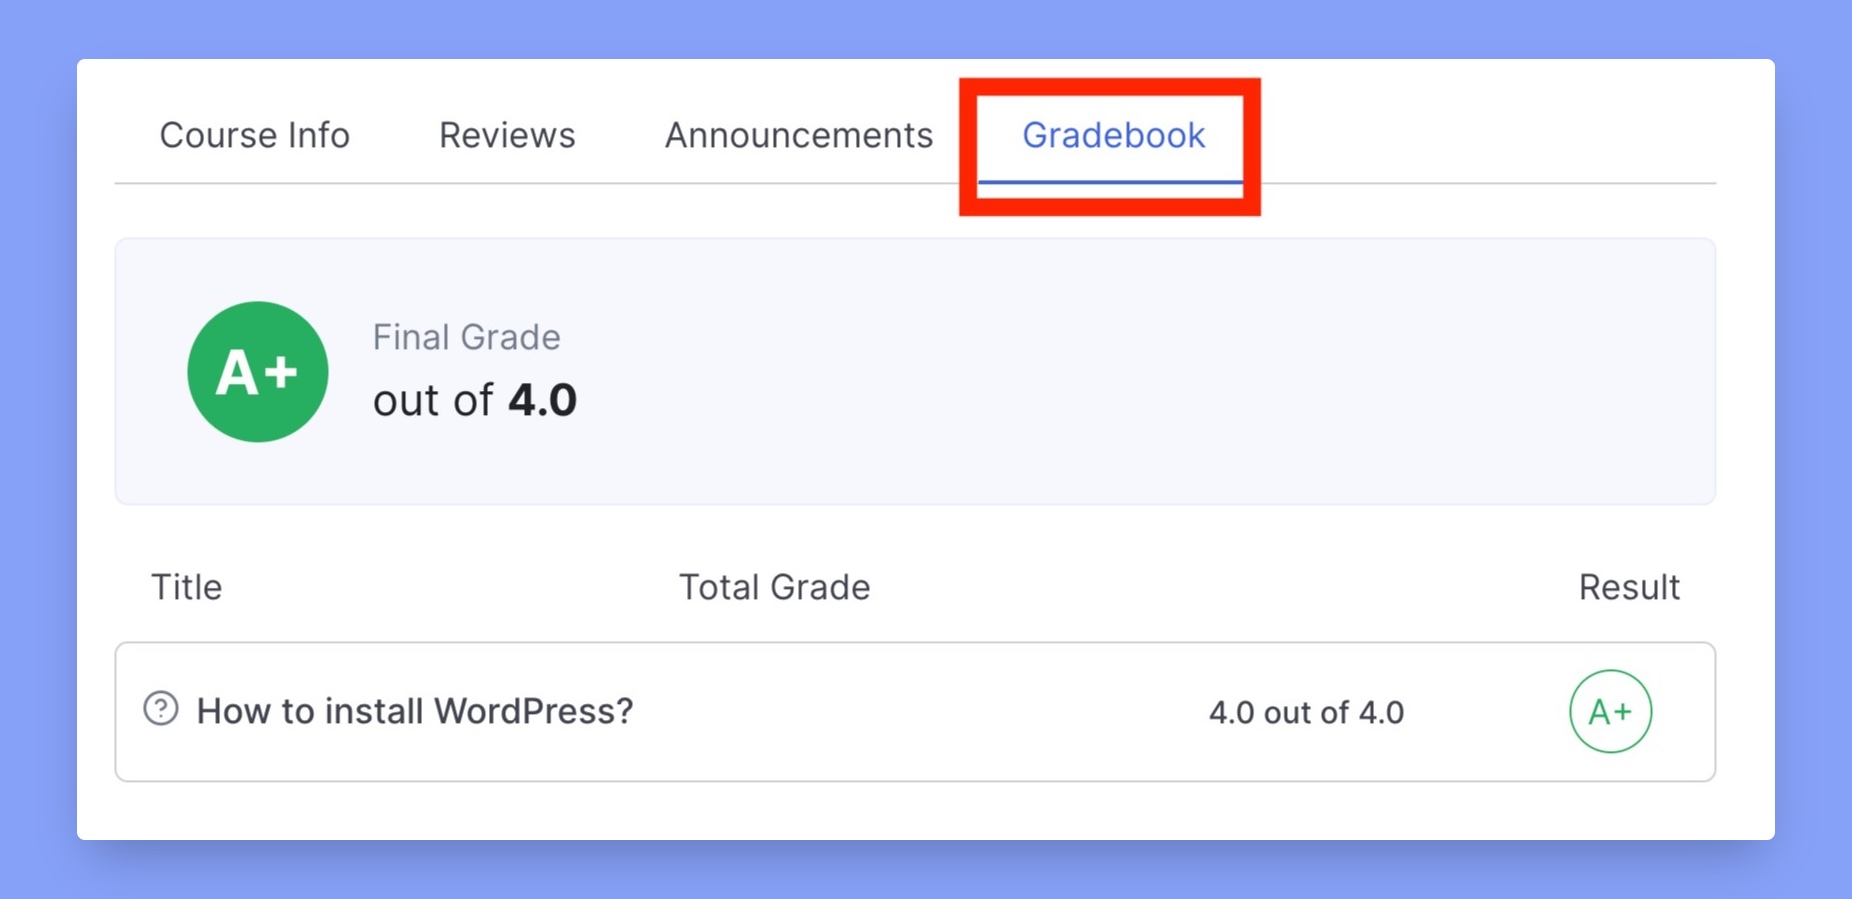Click the Result column header
1852x899 pixels.
[x=1629, y=587]
